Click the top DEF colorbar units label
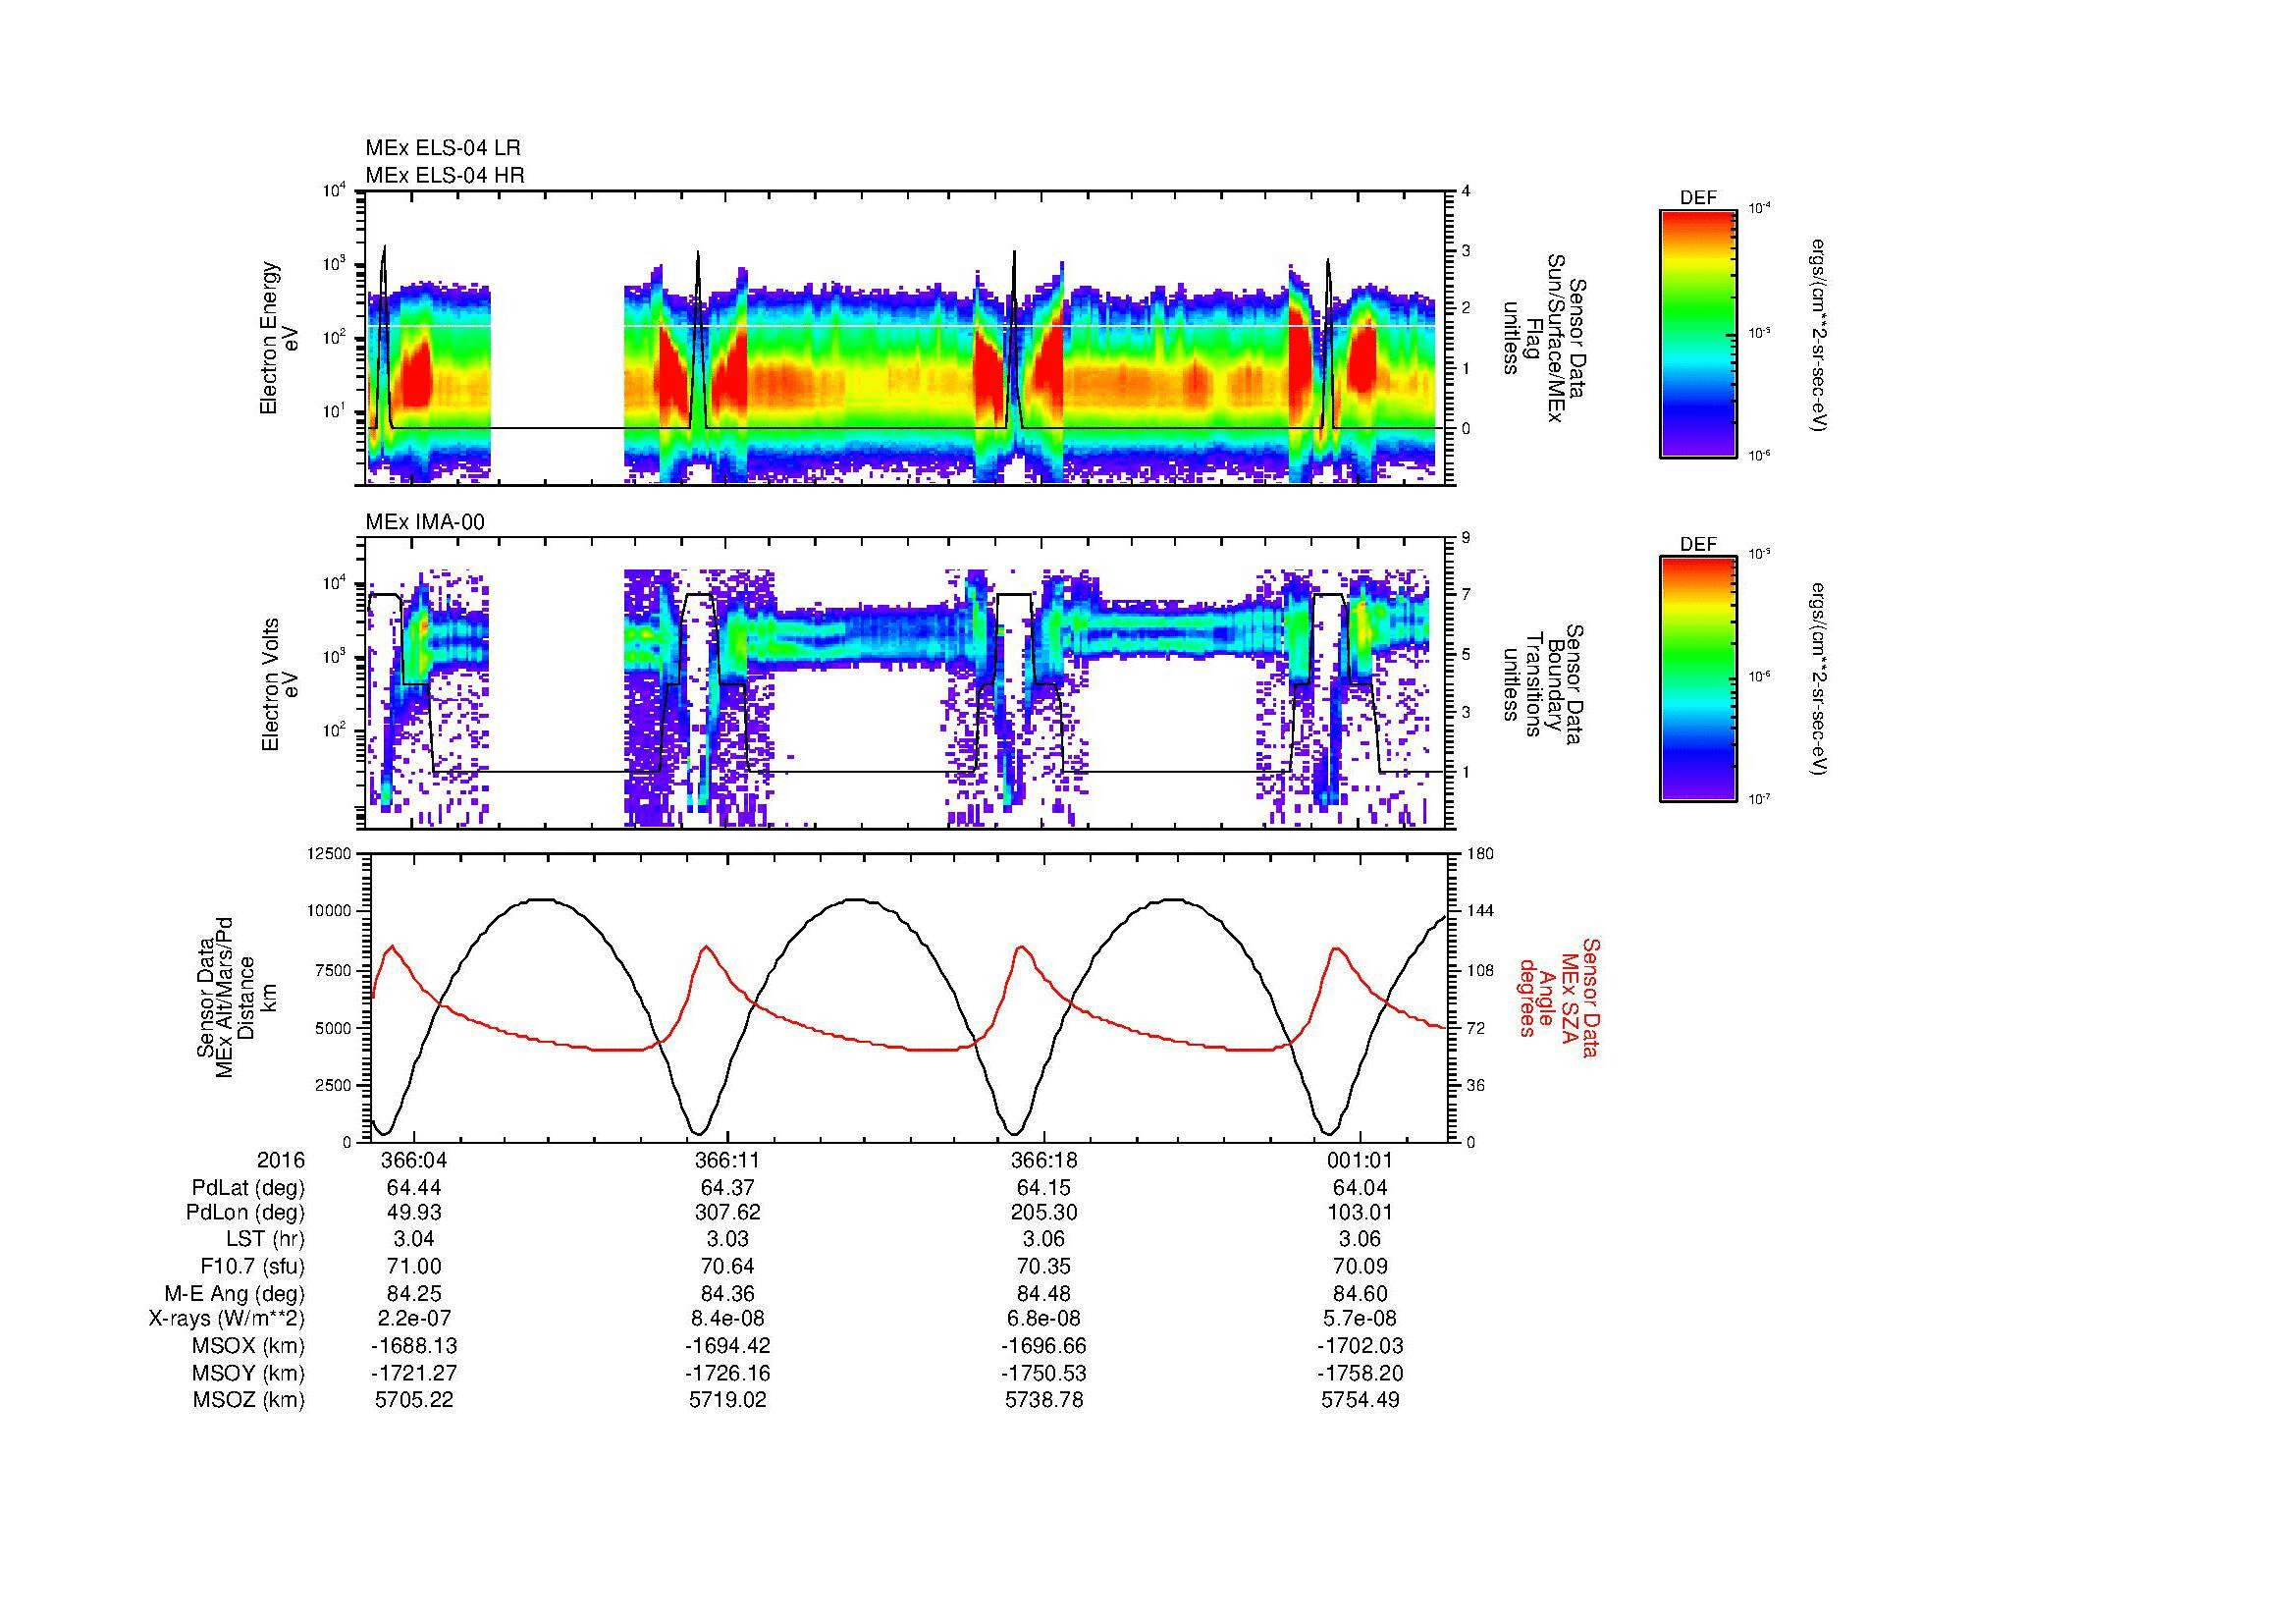 1821,336
